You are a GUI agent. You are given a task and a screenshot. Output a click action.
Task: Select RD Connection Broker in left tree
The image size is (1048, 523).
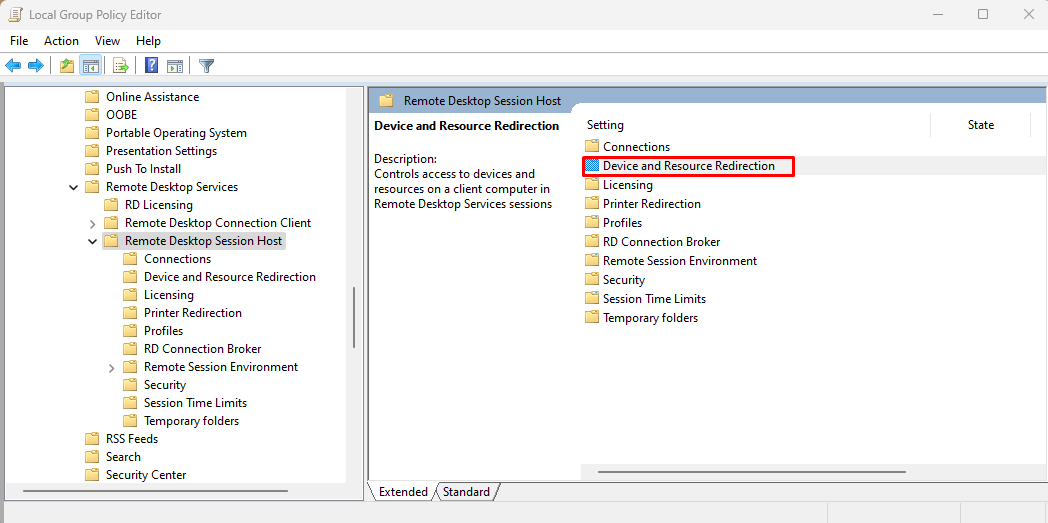202,349
